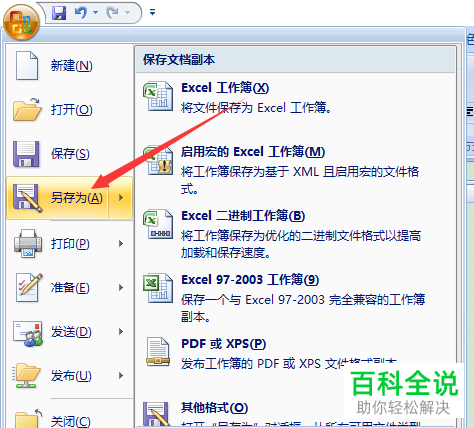Open the Customize Quick Access Toolbar dropdown

tap(152, 13)
